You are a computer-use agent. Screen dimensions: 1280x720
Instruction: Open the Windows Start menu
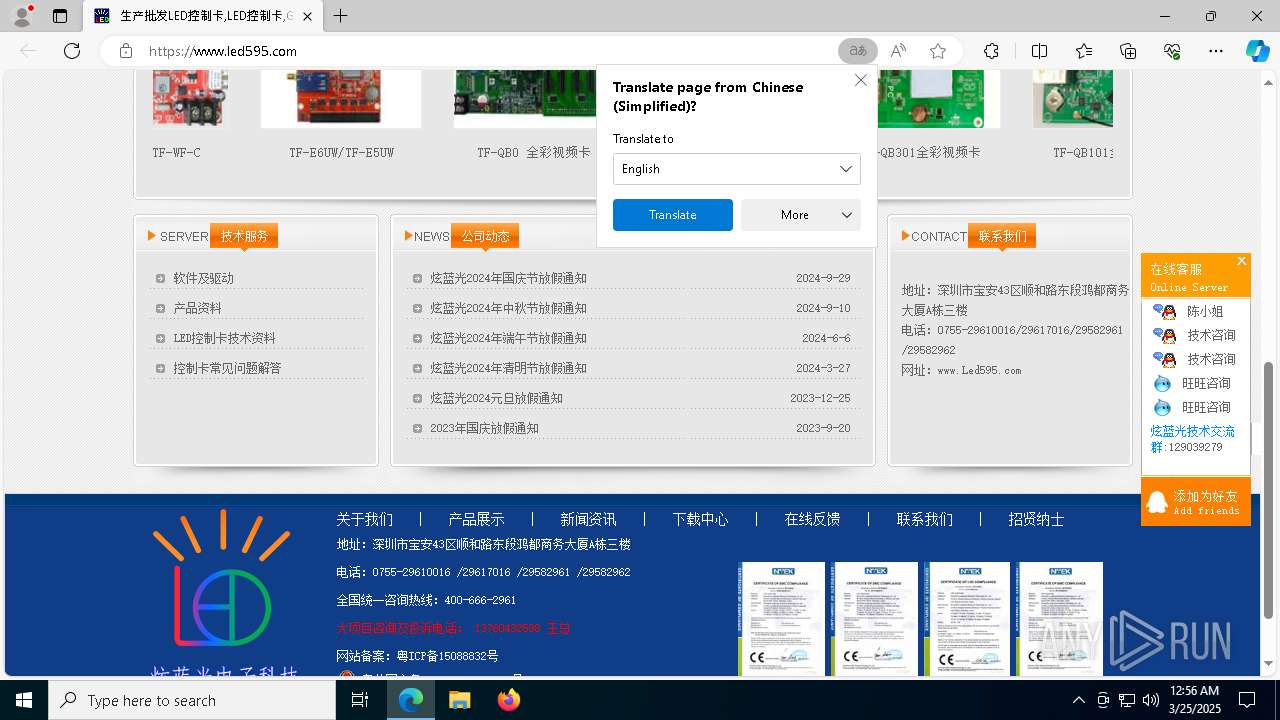click(23, 700)
